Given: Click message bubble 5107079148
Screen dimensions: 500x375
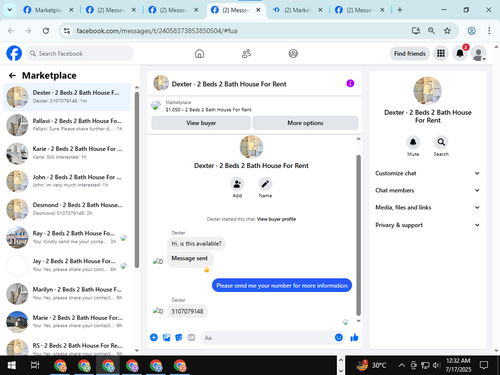Looking at the screenshot, I should coord(187,311).
